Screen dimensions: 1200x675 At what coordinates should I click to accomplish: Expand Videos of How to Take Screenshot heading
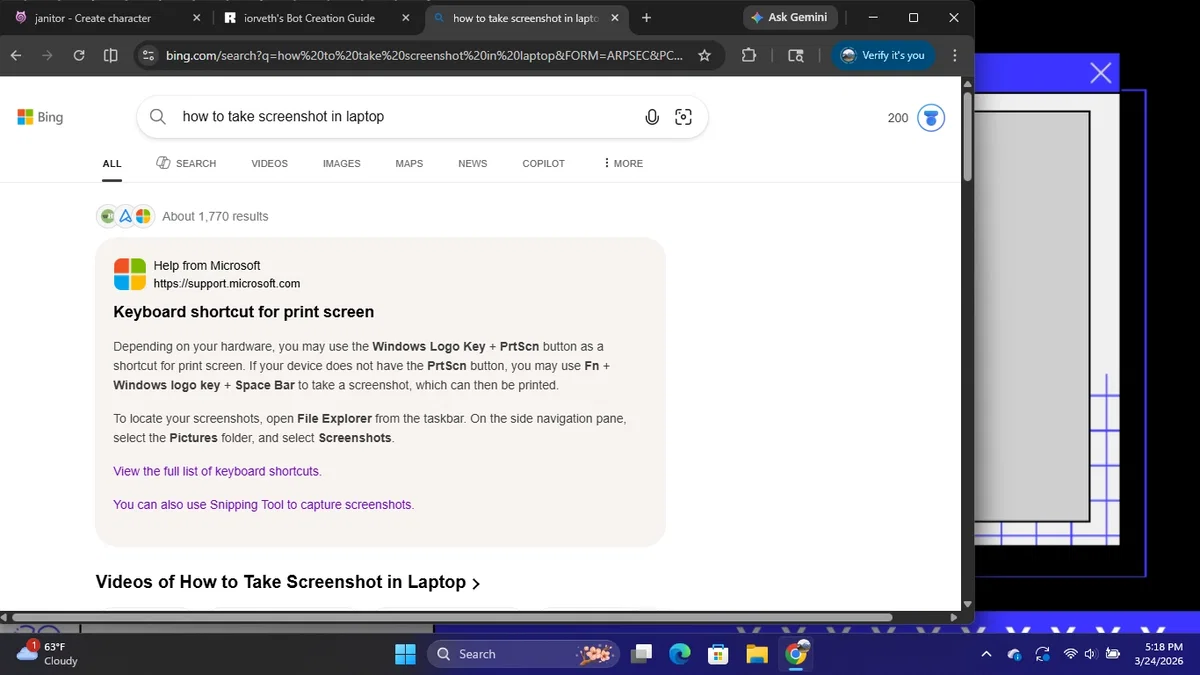pyautogui.click(x=288, y=582)
